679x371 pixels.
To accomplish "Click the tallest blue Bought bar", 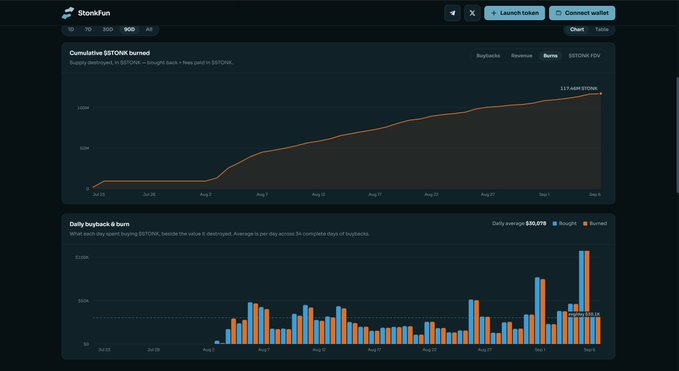I will pos(582,297).
